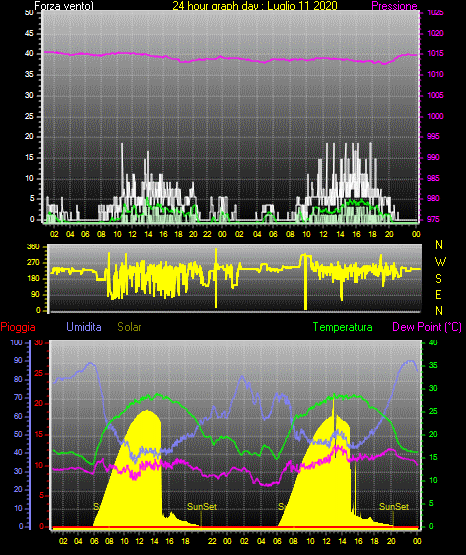Select the 'Forza vento)' title text

click(64, 6)
